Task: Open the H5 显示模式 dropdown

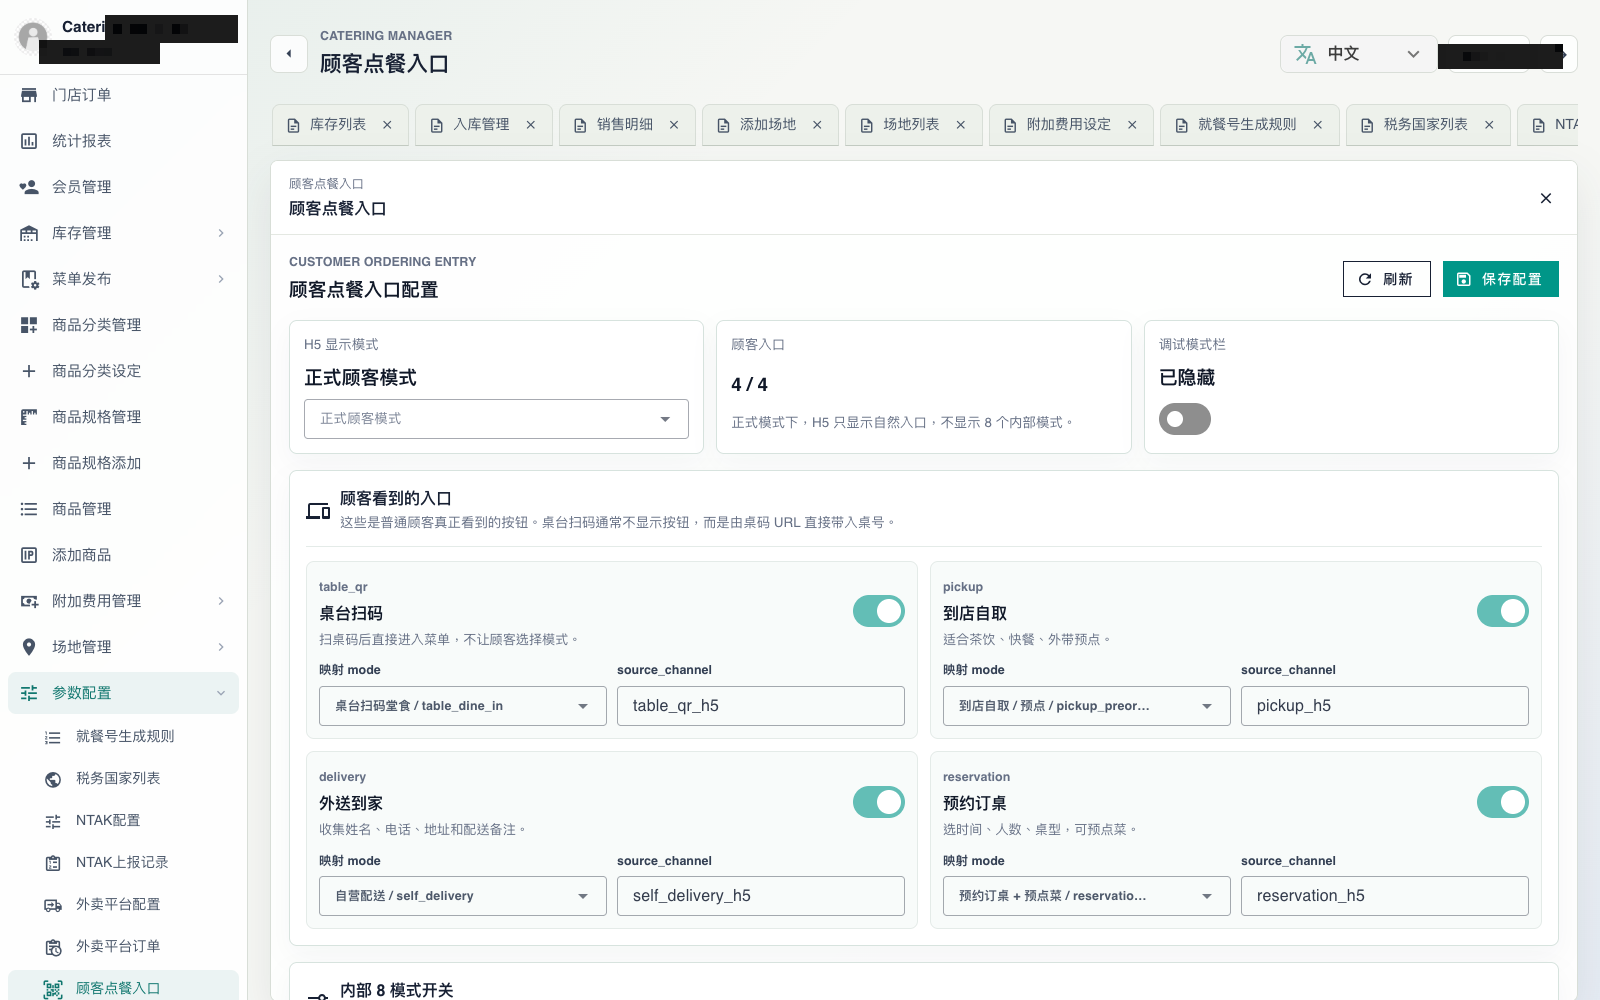Action: [x=496, y=419]
